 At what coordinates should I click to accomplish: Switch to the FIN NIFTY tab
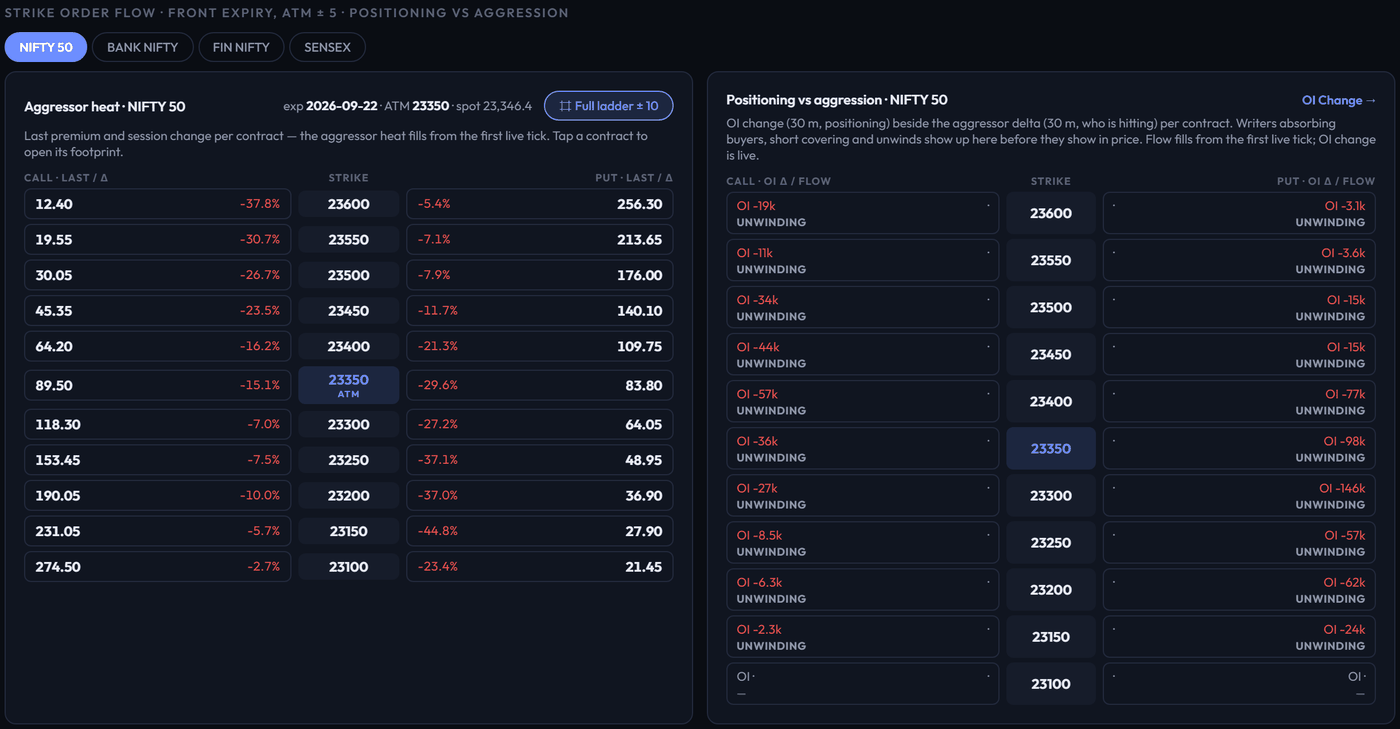pos(241,47)
